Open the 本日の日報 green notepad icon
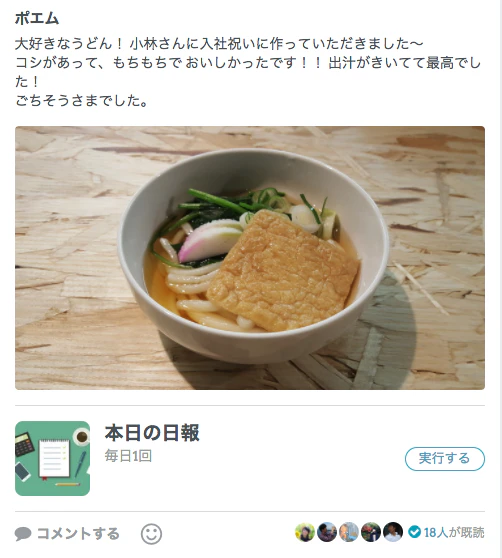 (x=52, y=458)
